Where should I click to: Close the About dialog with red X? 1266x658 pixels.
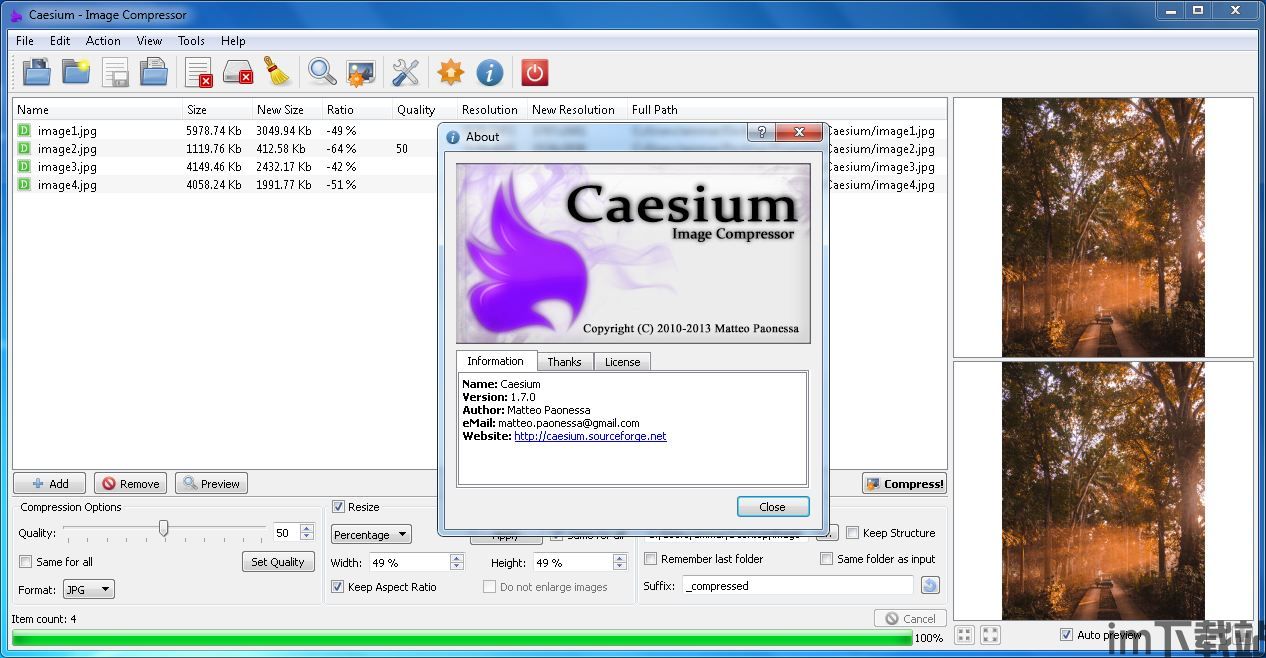tap(800, 132)
